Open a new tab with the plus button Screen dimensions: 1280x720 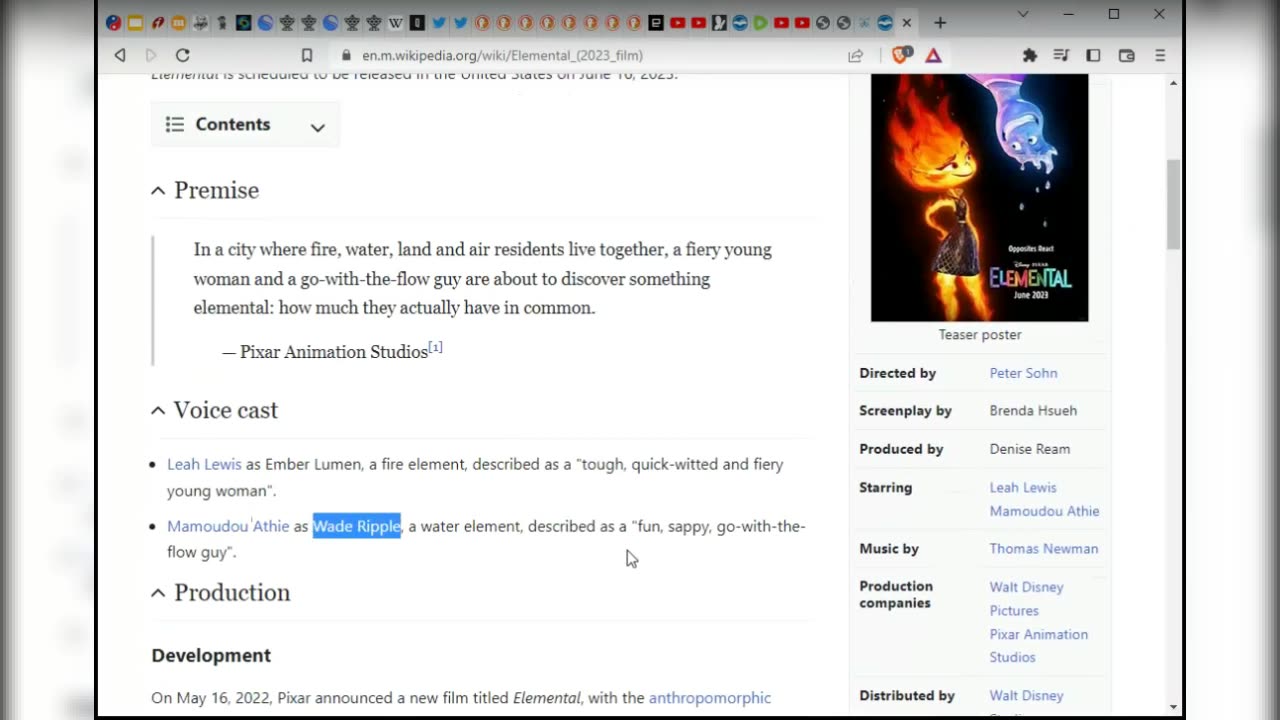point(940,22)
